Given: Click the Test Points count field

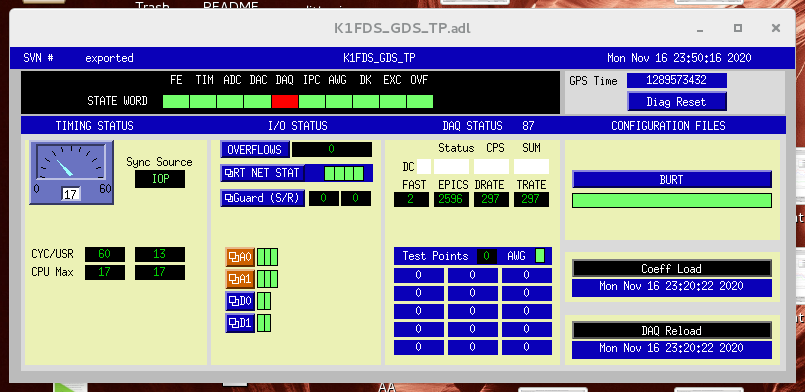Looking at the screenshot, I should pyautogui.click(x=487, y=256).
